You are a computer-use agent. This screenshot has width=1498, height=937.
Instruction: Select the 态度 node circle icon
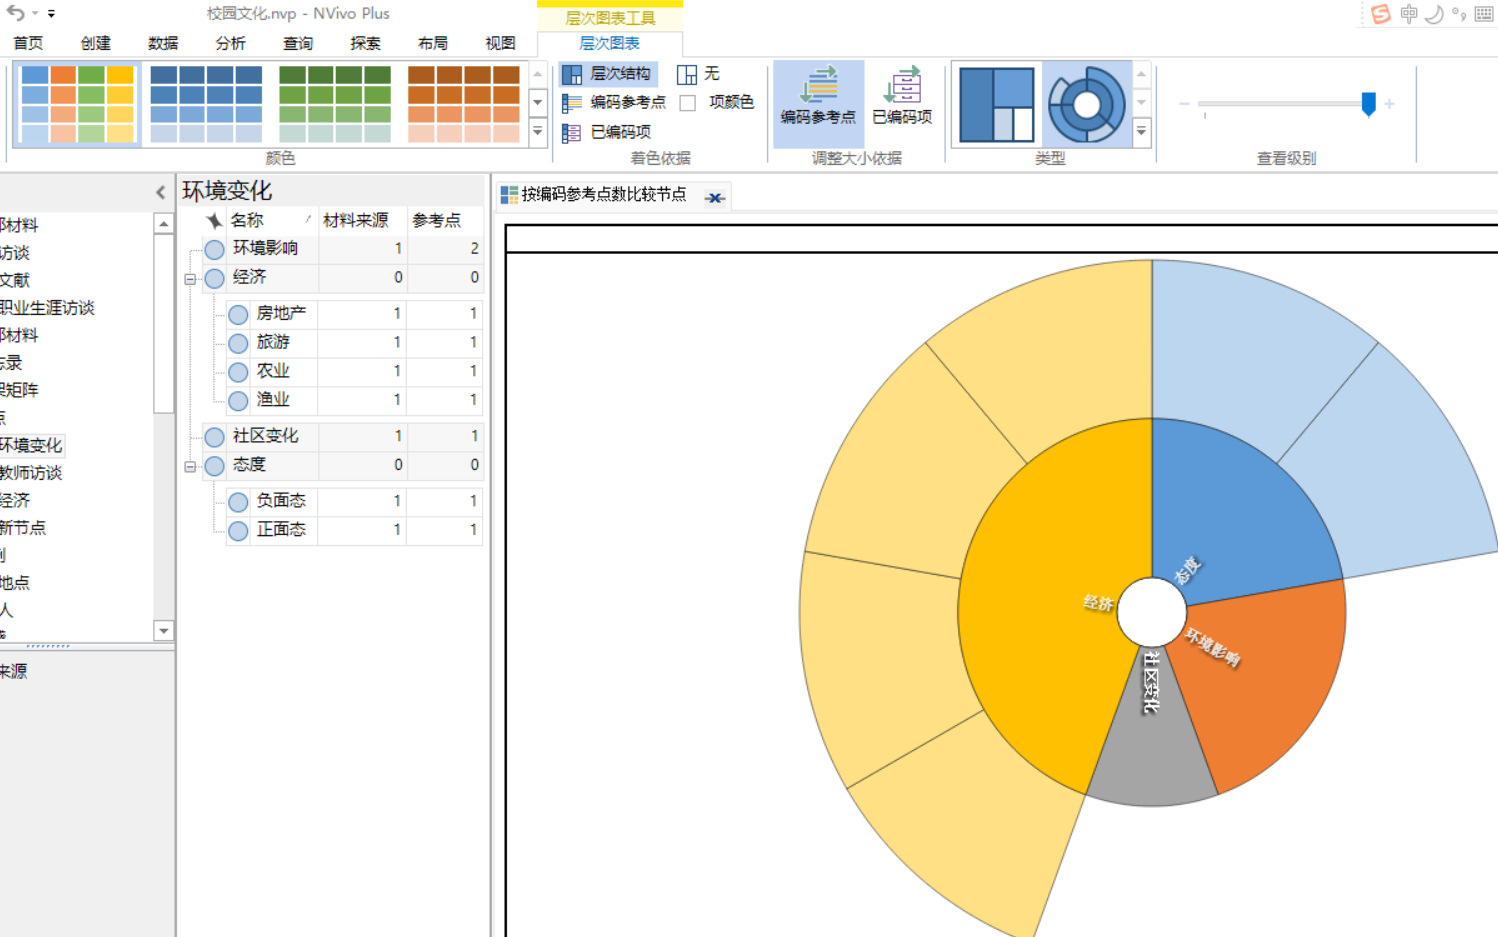click(x=215, y=466)
